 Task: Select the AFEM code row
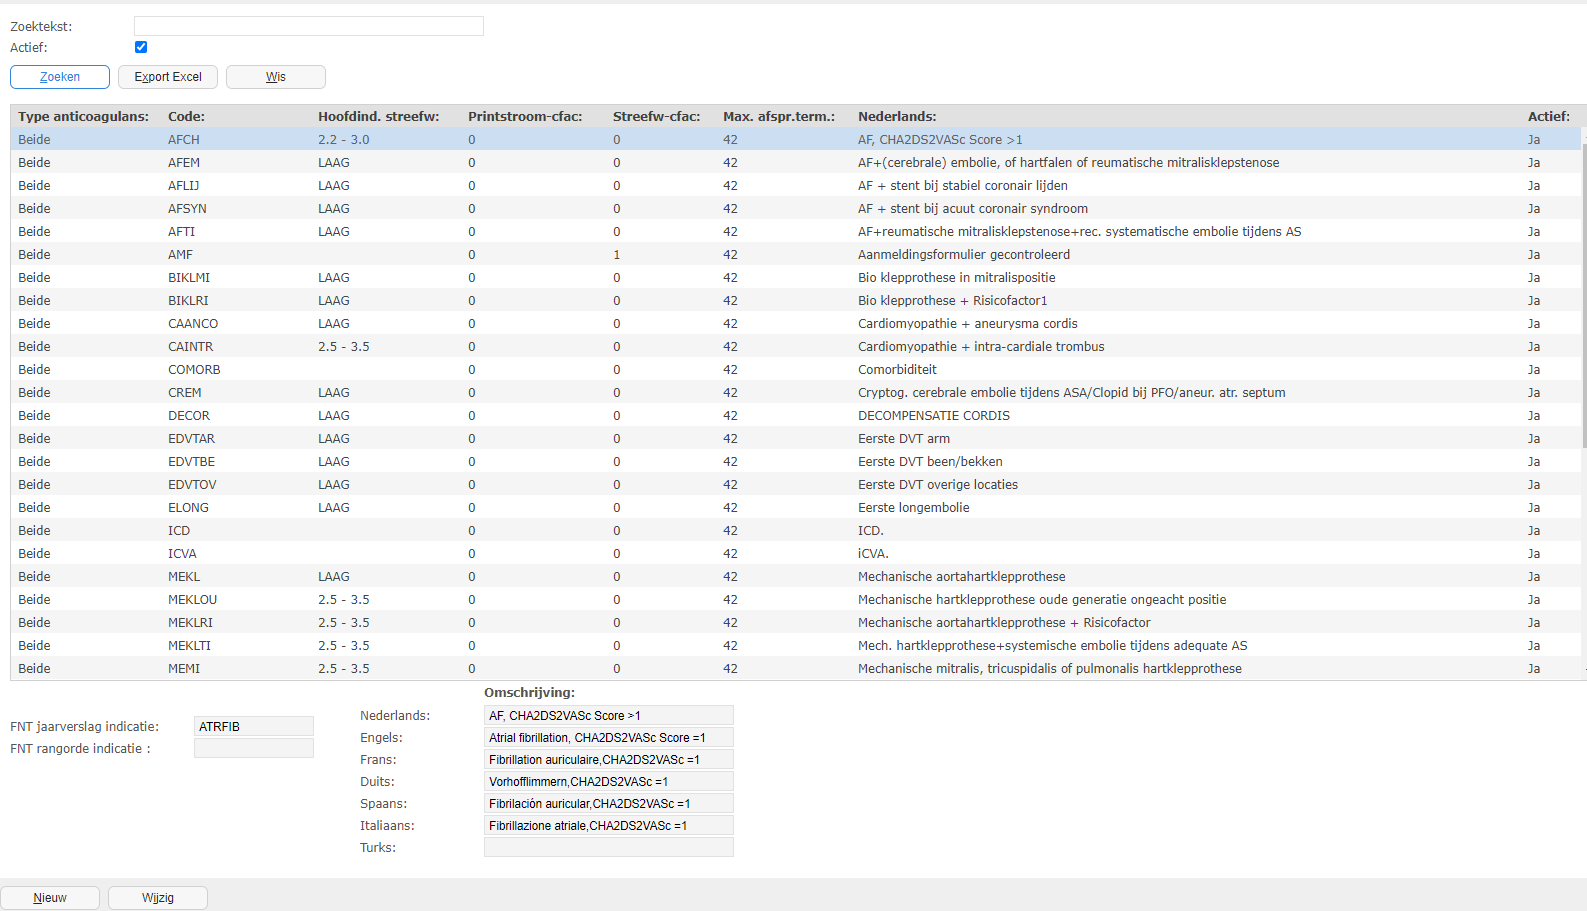[796, 163]
